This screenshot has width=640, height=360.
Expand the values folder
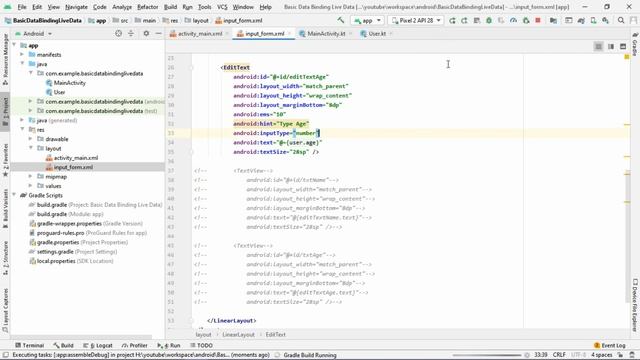point(30,186)
